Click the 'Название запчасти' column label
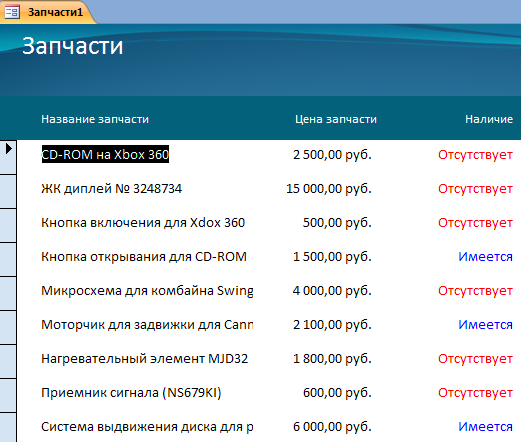Image resolution: width=521 pixels, height=442 pixels. coord(95,119)
